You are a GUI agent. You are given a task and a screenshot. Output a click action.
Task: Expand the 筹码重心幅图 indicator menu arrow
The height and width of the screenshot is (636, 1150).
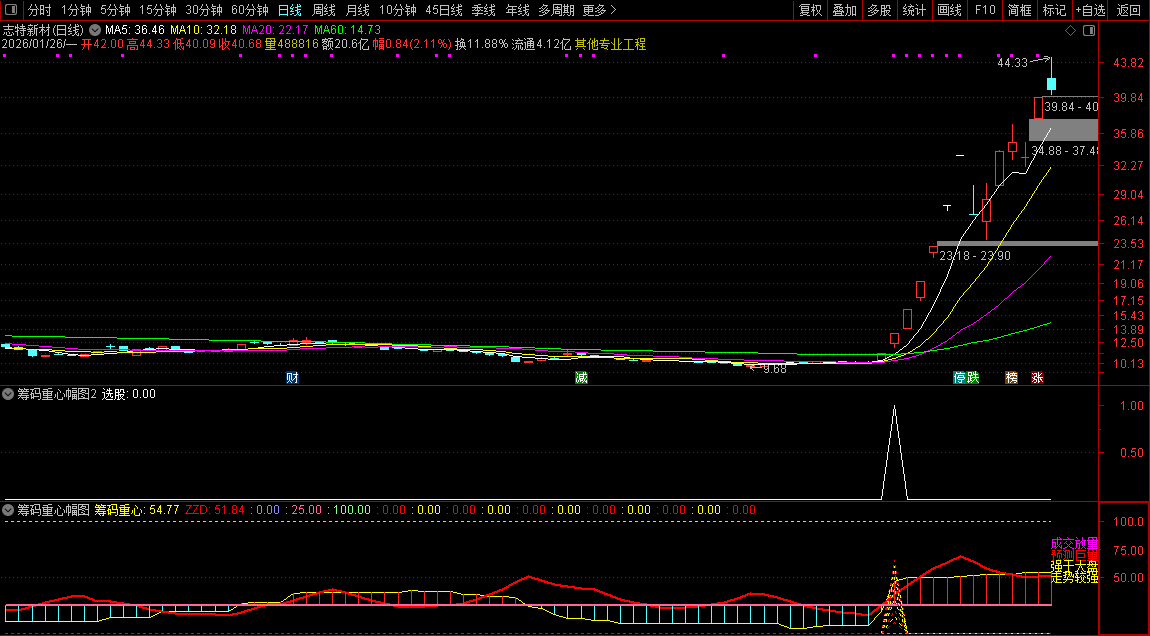pos(8,510)
